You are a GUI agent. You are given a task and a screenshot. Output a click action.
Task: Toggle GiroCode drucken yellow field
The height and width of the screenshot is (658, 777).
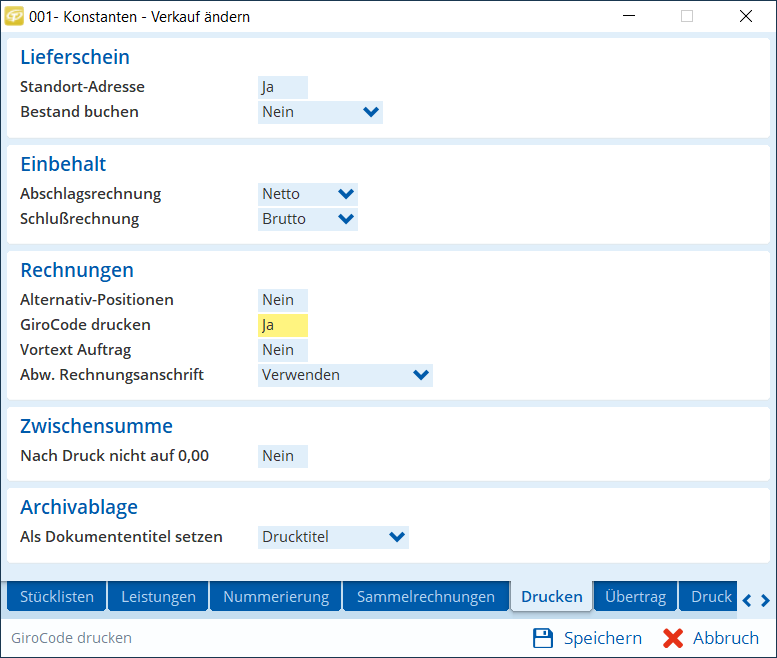tap(282, 325)
